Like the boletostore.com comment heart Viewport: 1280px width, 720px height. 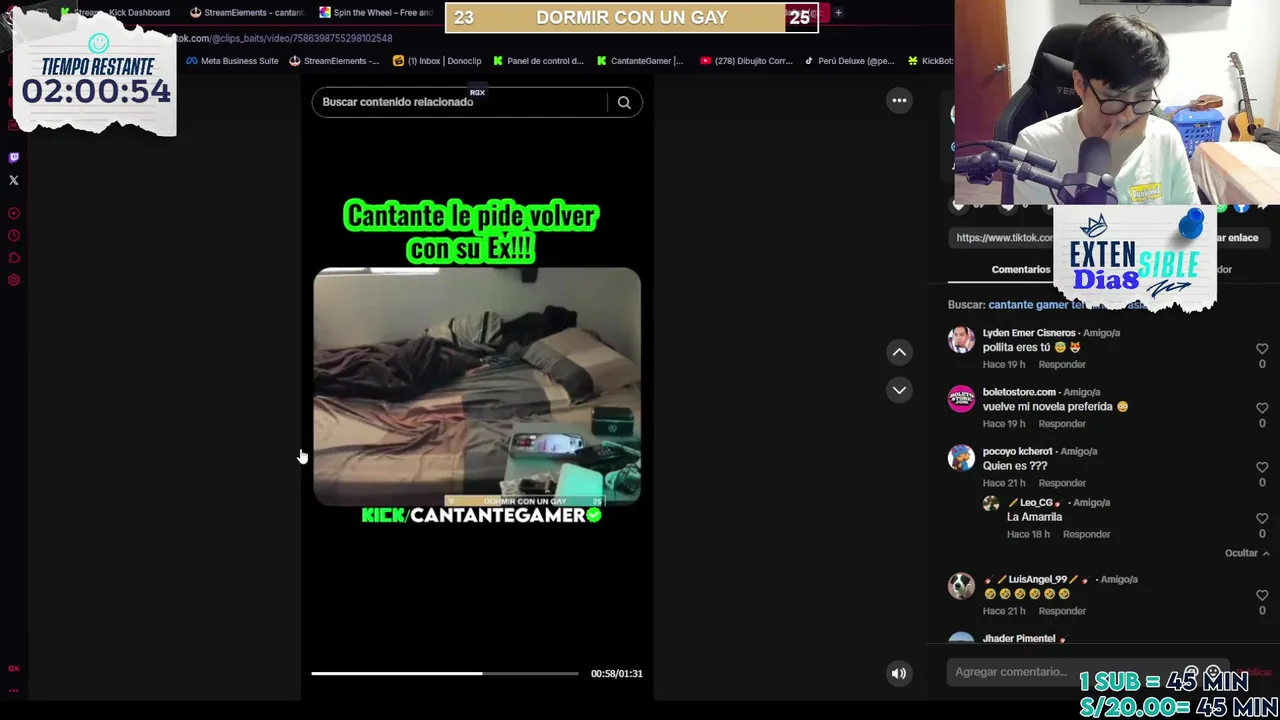point(1262,408)
